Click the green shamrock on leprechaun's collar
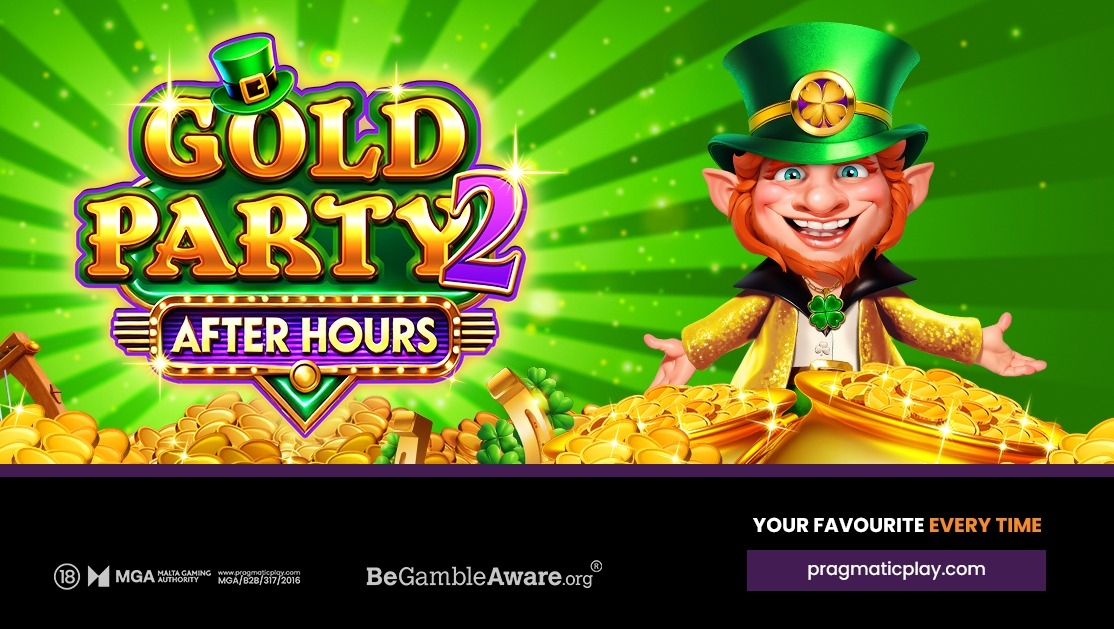The width and height of the screenshot is (1114, 629). (x=826, y=311)
